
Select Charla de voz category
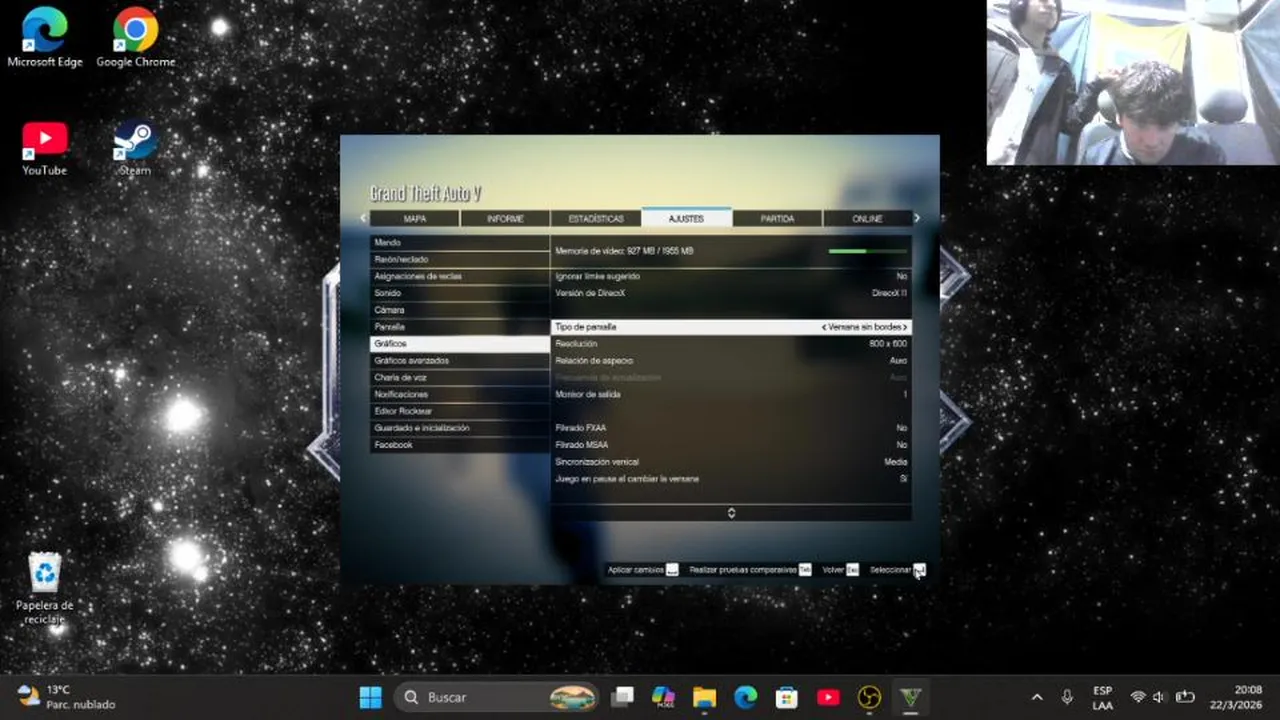point(459,377)
